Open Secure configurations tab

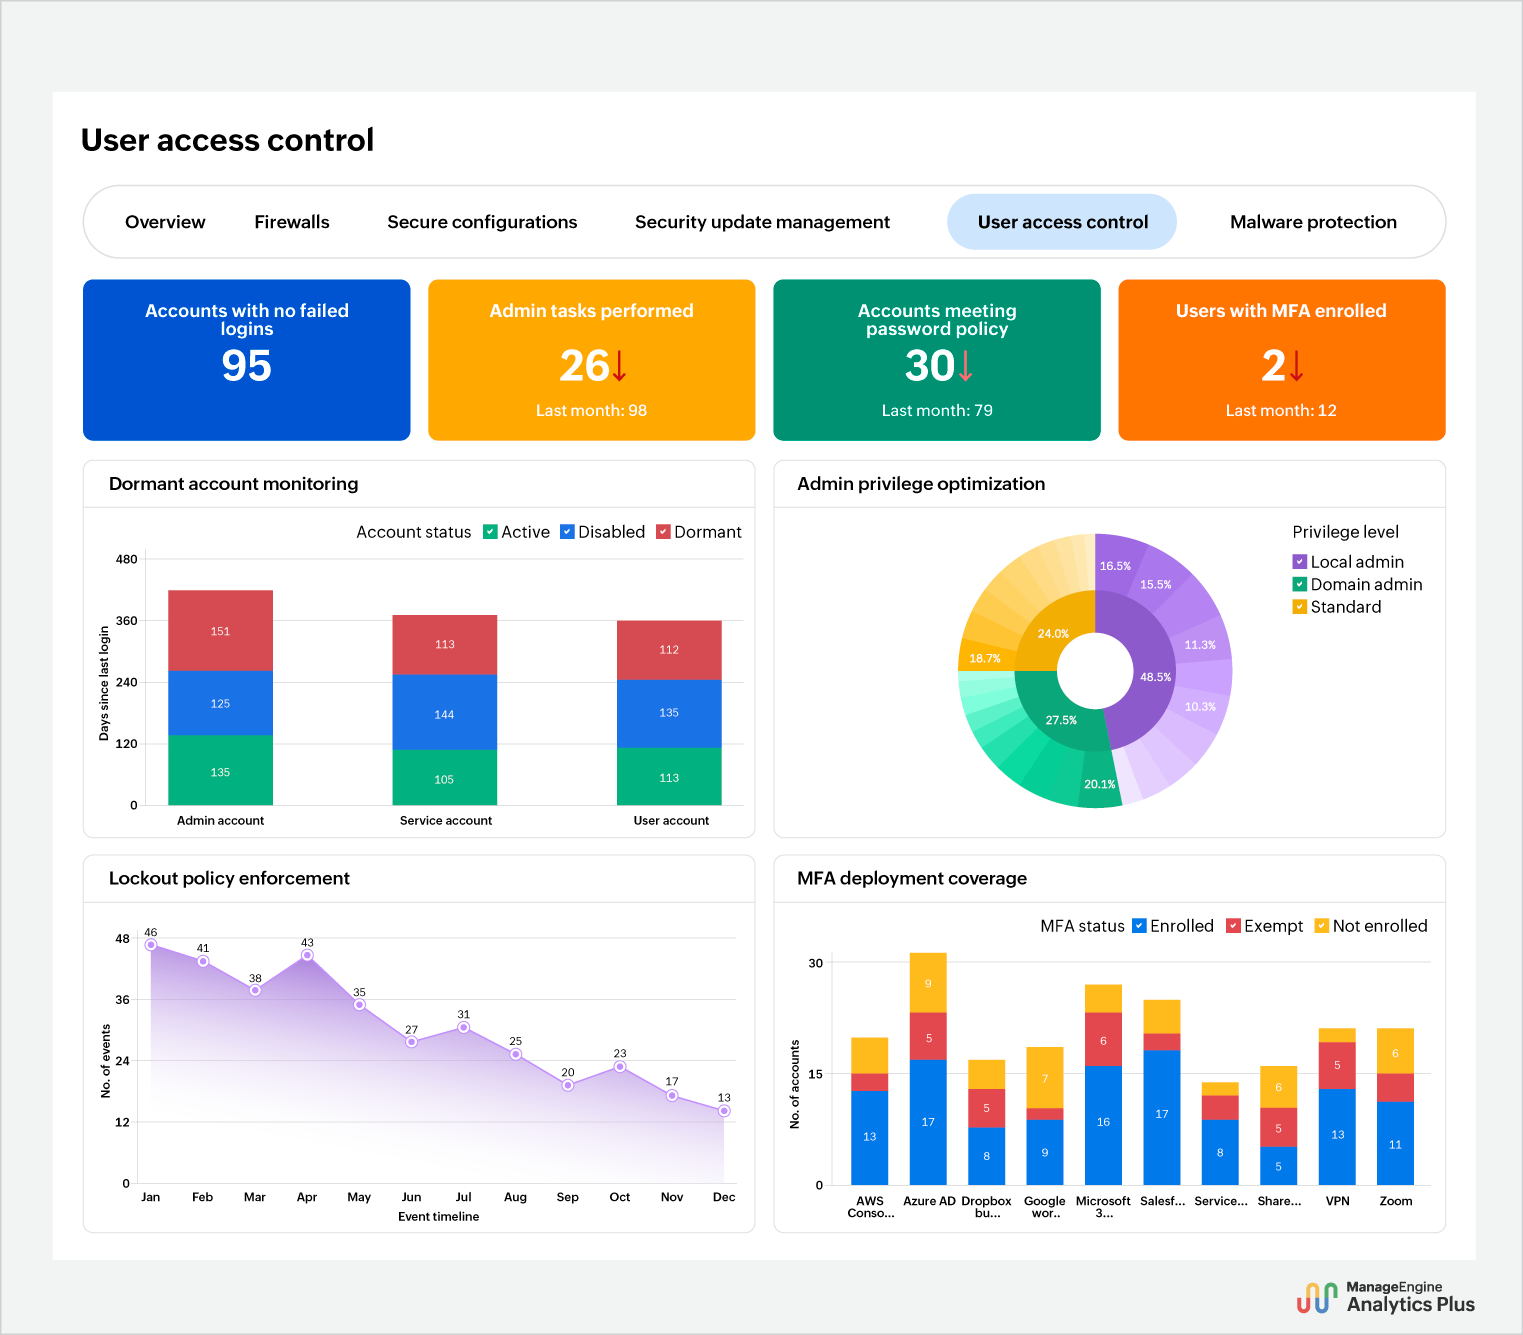pyautogui.click(x=482, y=222)
